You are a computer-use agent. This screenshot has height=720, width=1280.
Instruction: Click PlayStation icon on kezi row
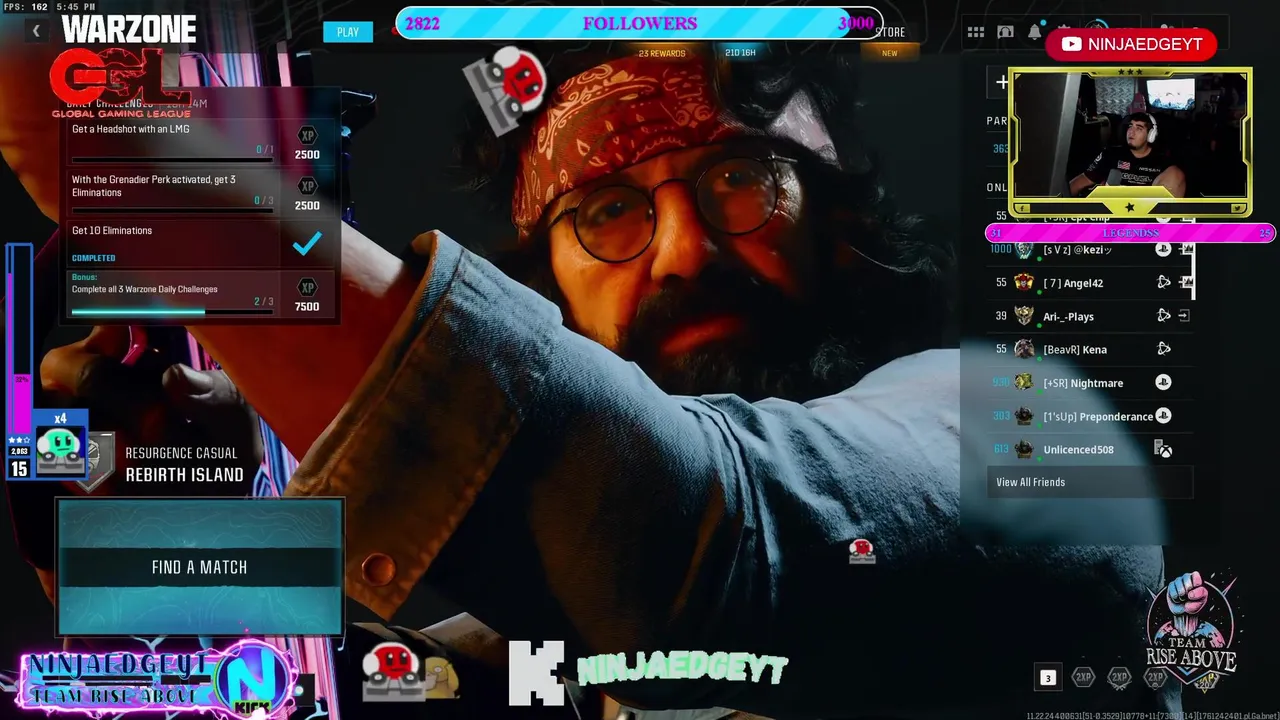(x=1163, y=249)
